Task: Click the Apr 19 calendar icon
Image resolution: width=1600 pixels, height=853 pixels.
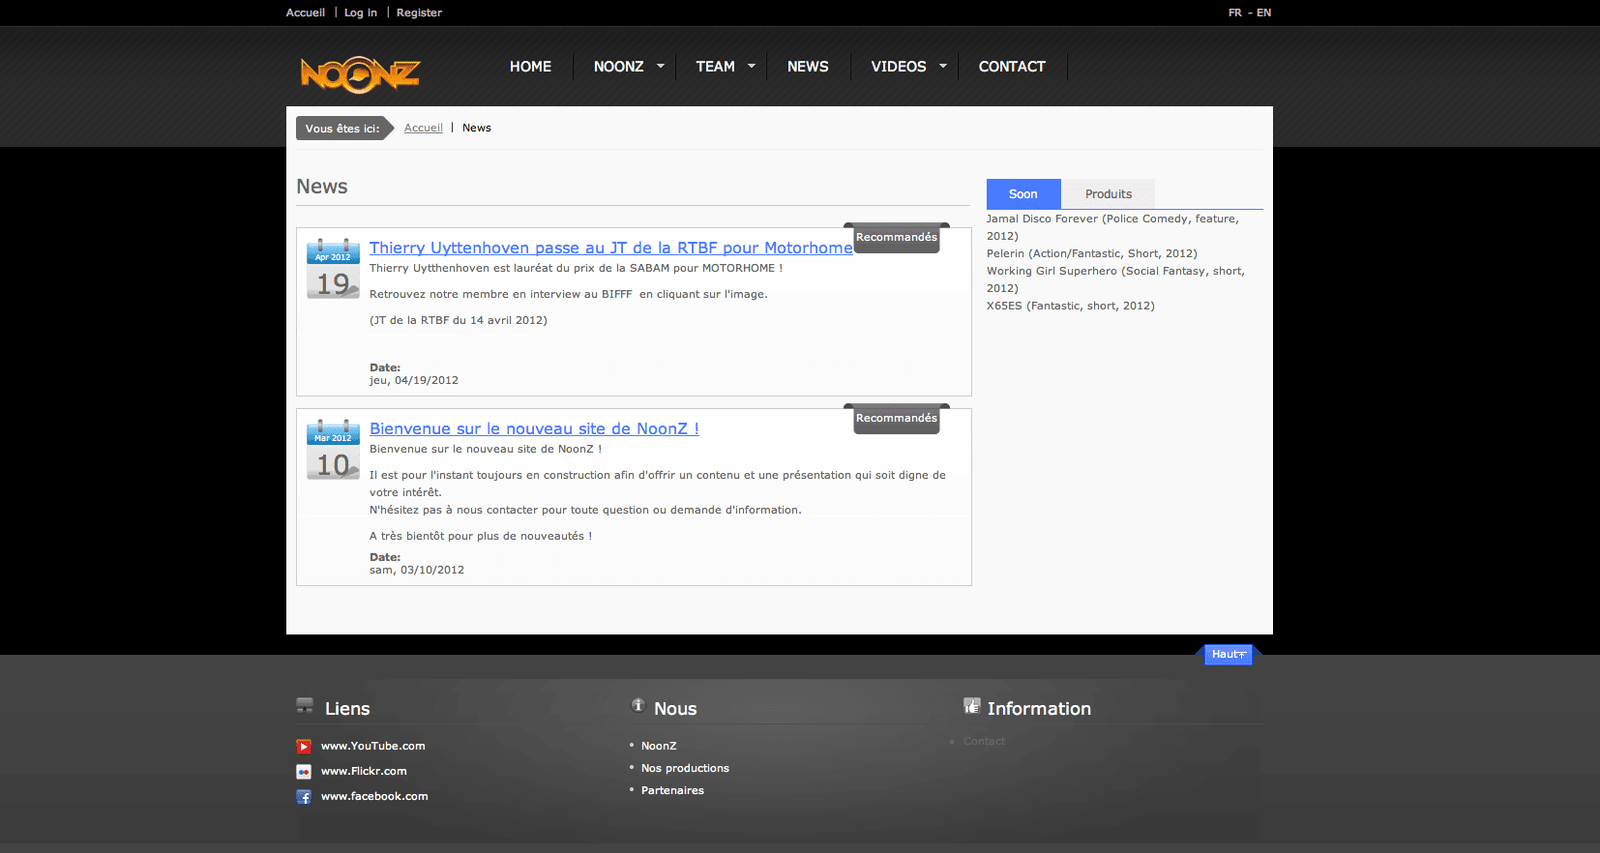Action: click(333, 269)
